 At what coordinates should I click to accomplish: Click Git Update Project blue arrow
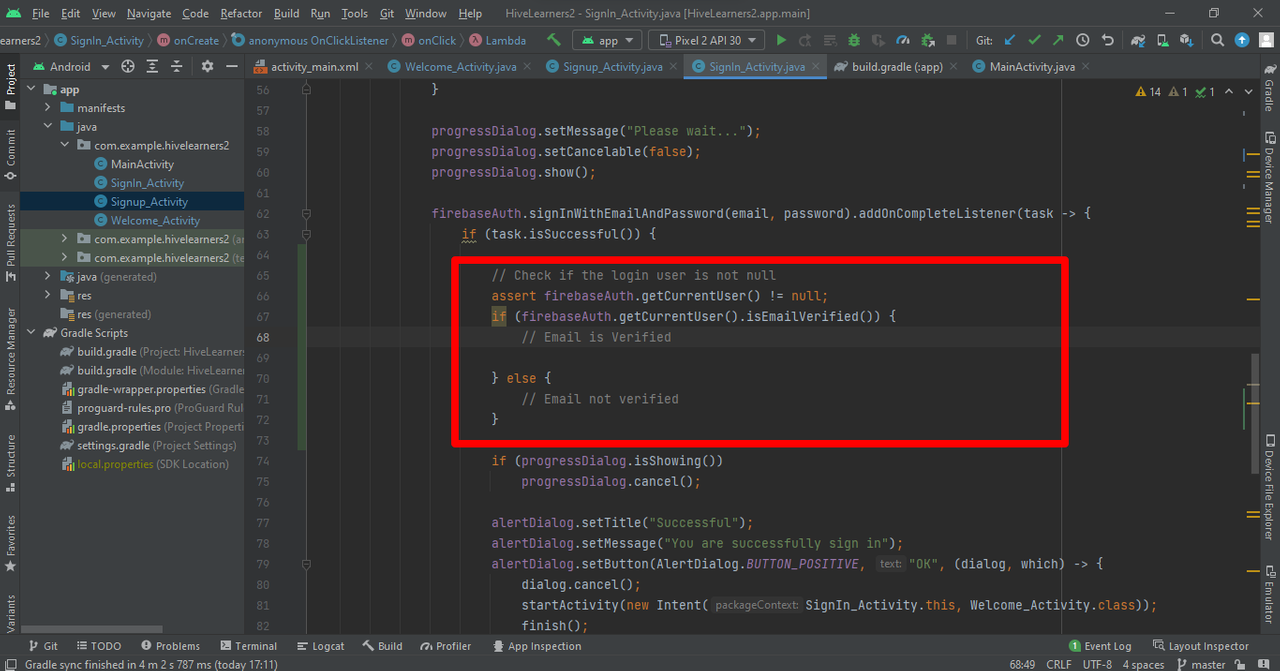(1011, 40)
